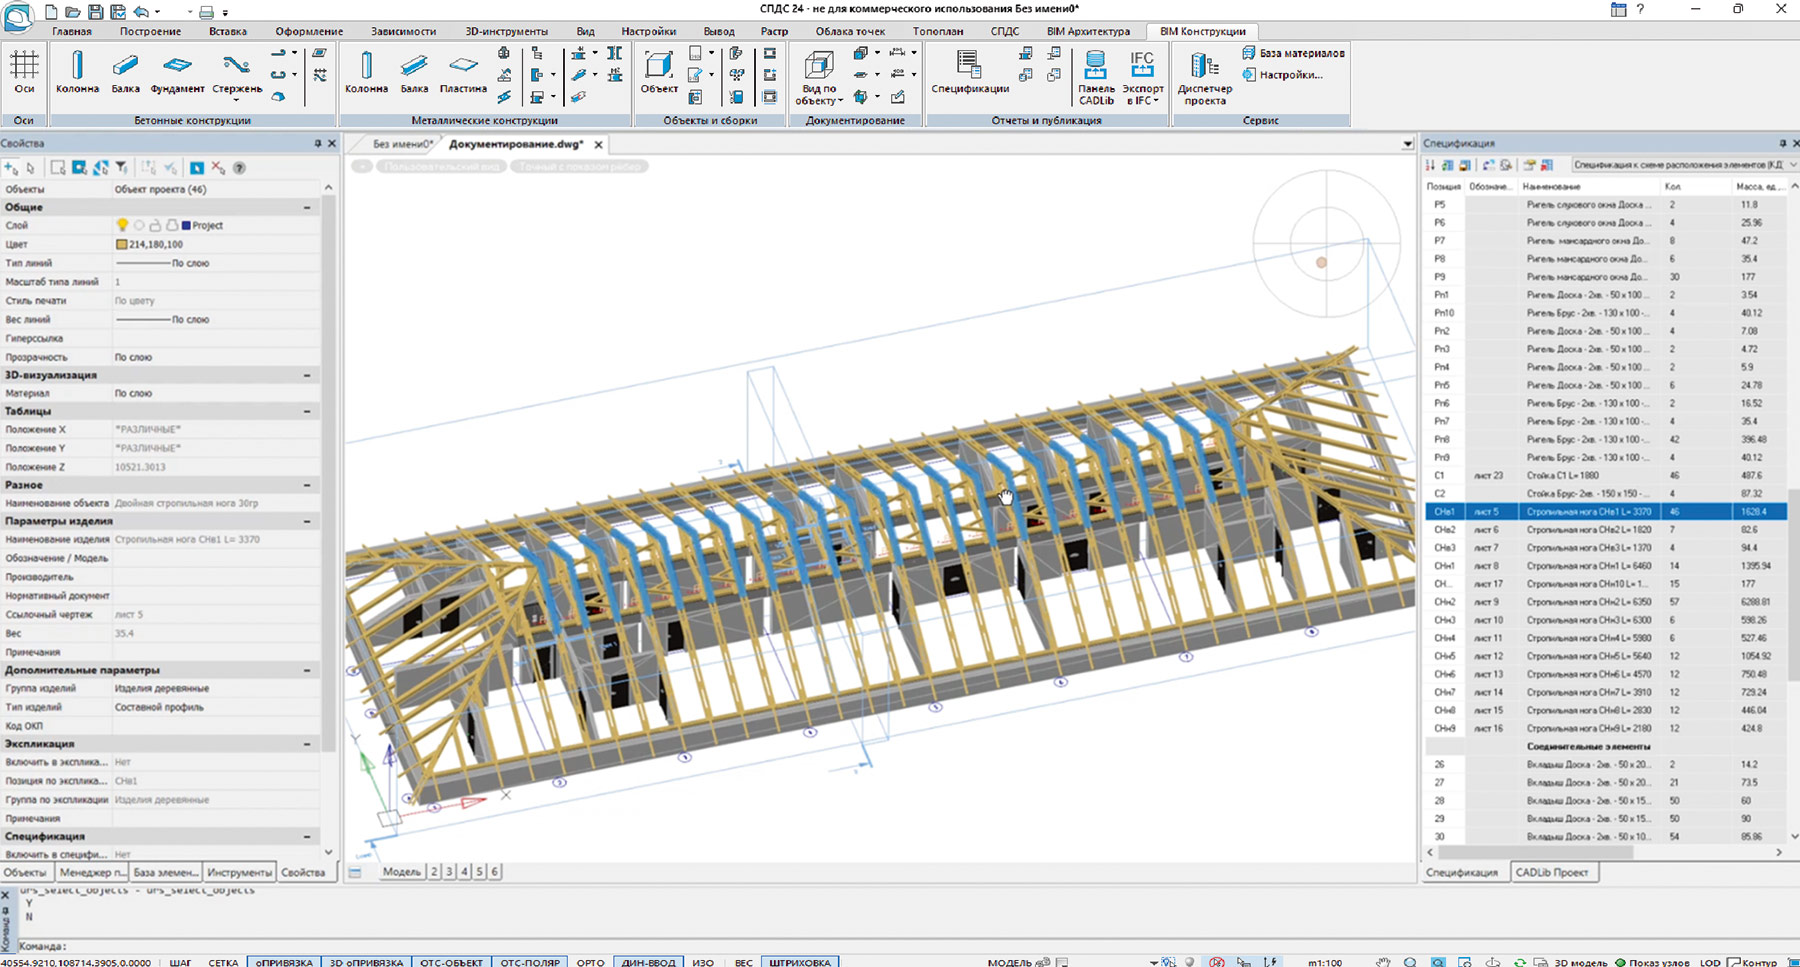Toggle 3D оПРИВЯЗКА mode
The image size is (1800, 967).
click(x=366, y=962)
